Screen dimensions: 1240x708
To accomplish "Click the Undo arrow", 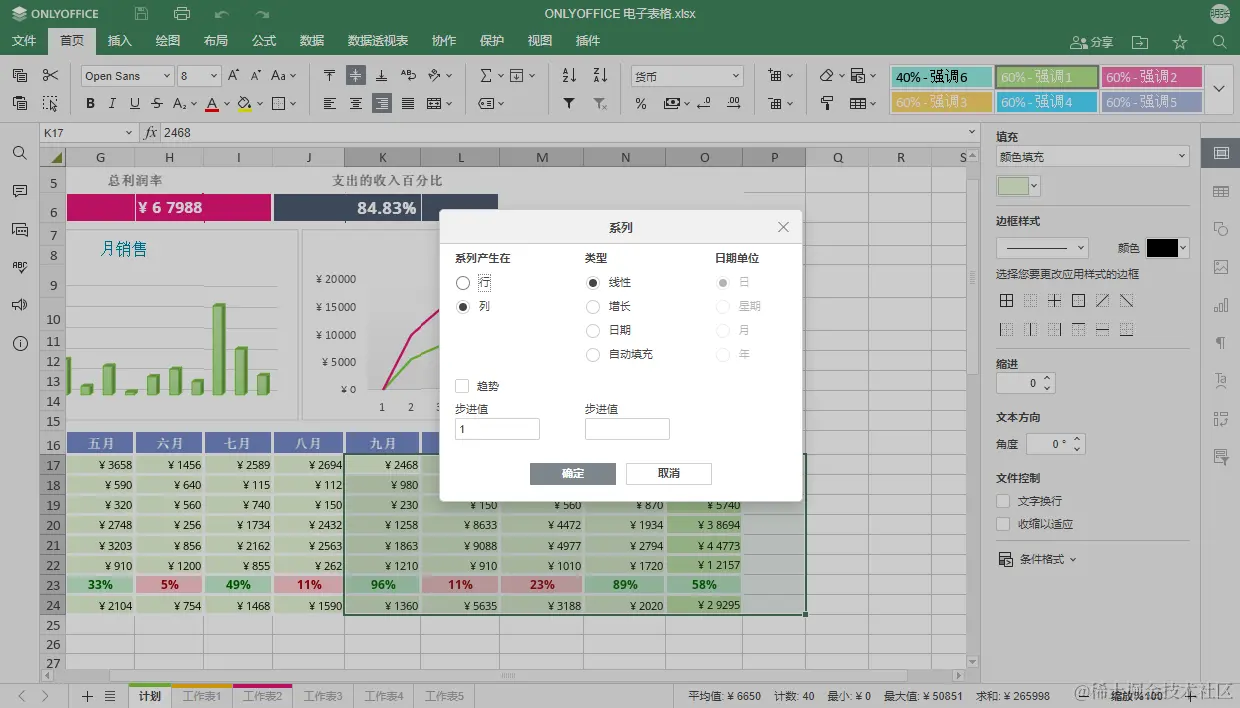I will tap(222, 14).
